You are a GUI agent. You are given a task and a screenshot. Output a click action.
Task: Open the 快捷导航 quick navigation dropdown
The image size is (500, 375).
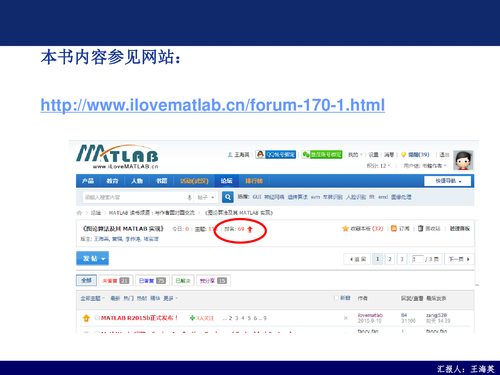pyautogui.click(x=447, y=181)
